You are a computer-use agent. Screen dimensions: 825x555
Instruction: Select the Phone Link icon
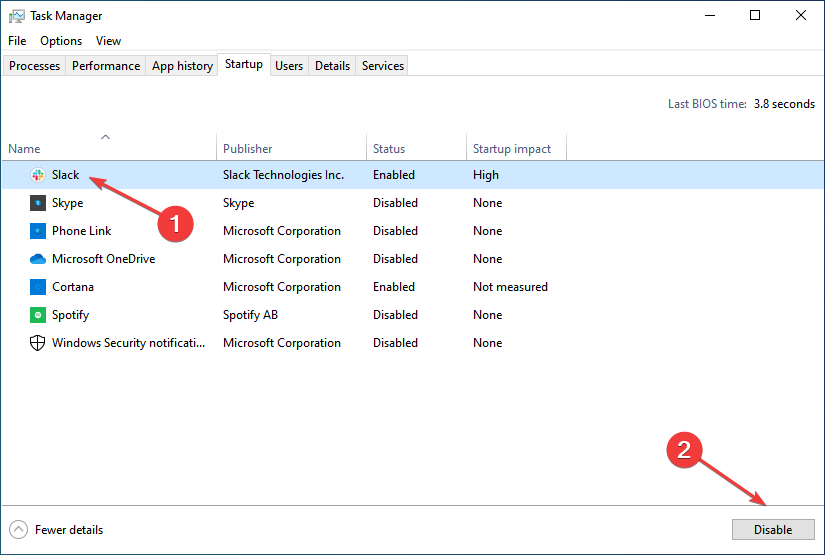tap(37, 231)
